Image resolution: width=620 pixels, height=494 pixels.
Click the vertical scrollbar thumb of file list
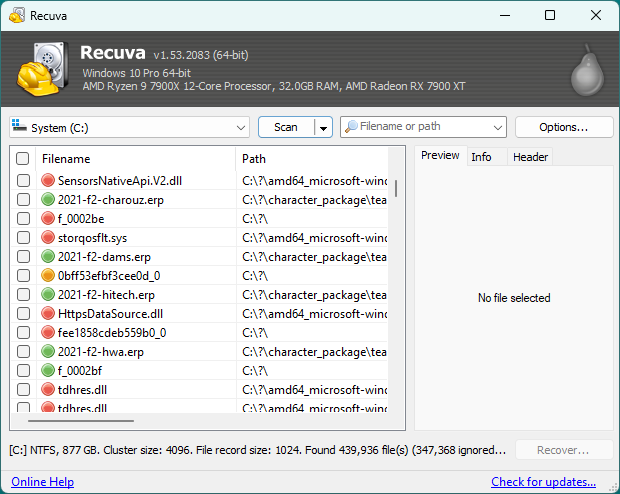click(396, 188)
